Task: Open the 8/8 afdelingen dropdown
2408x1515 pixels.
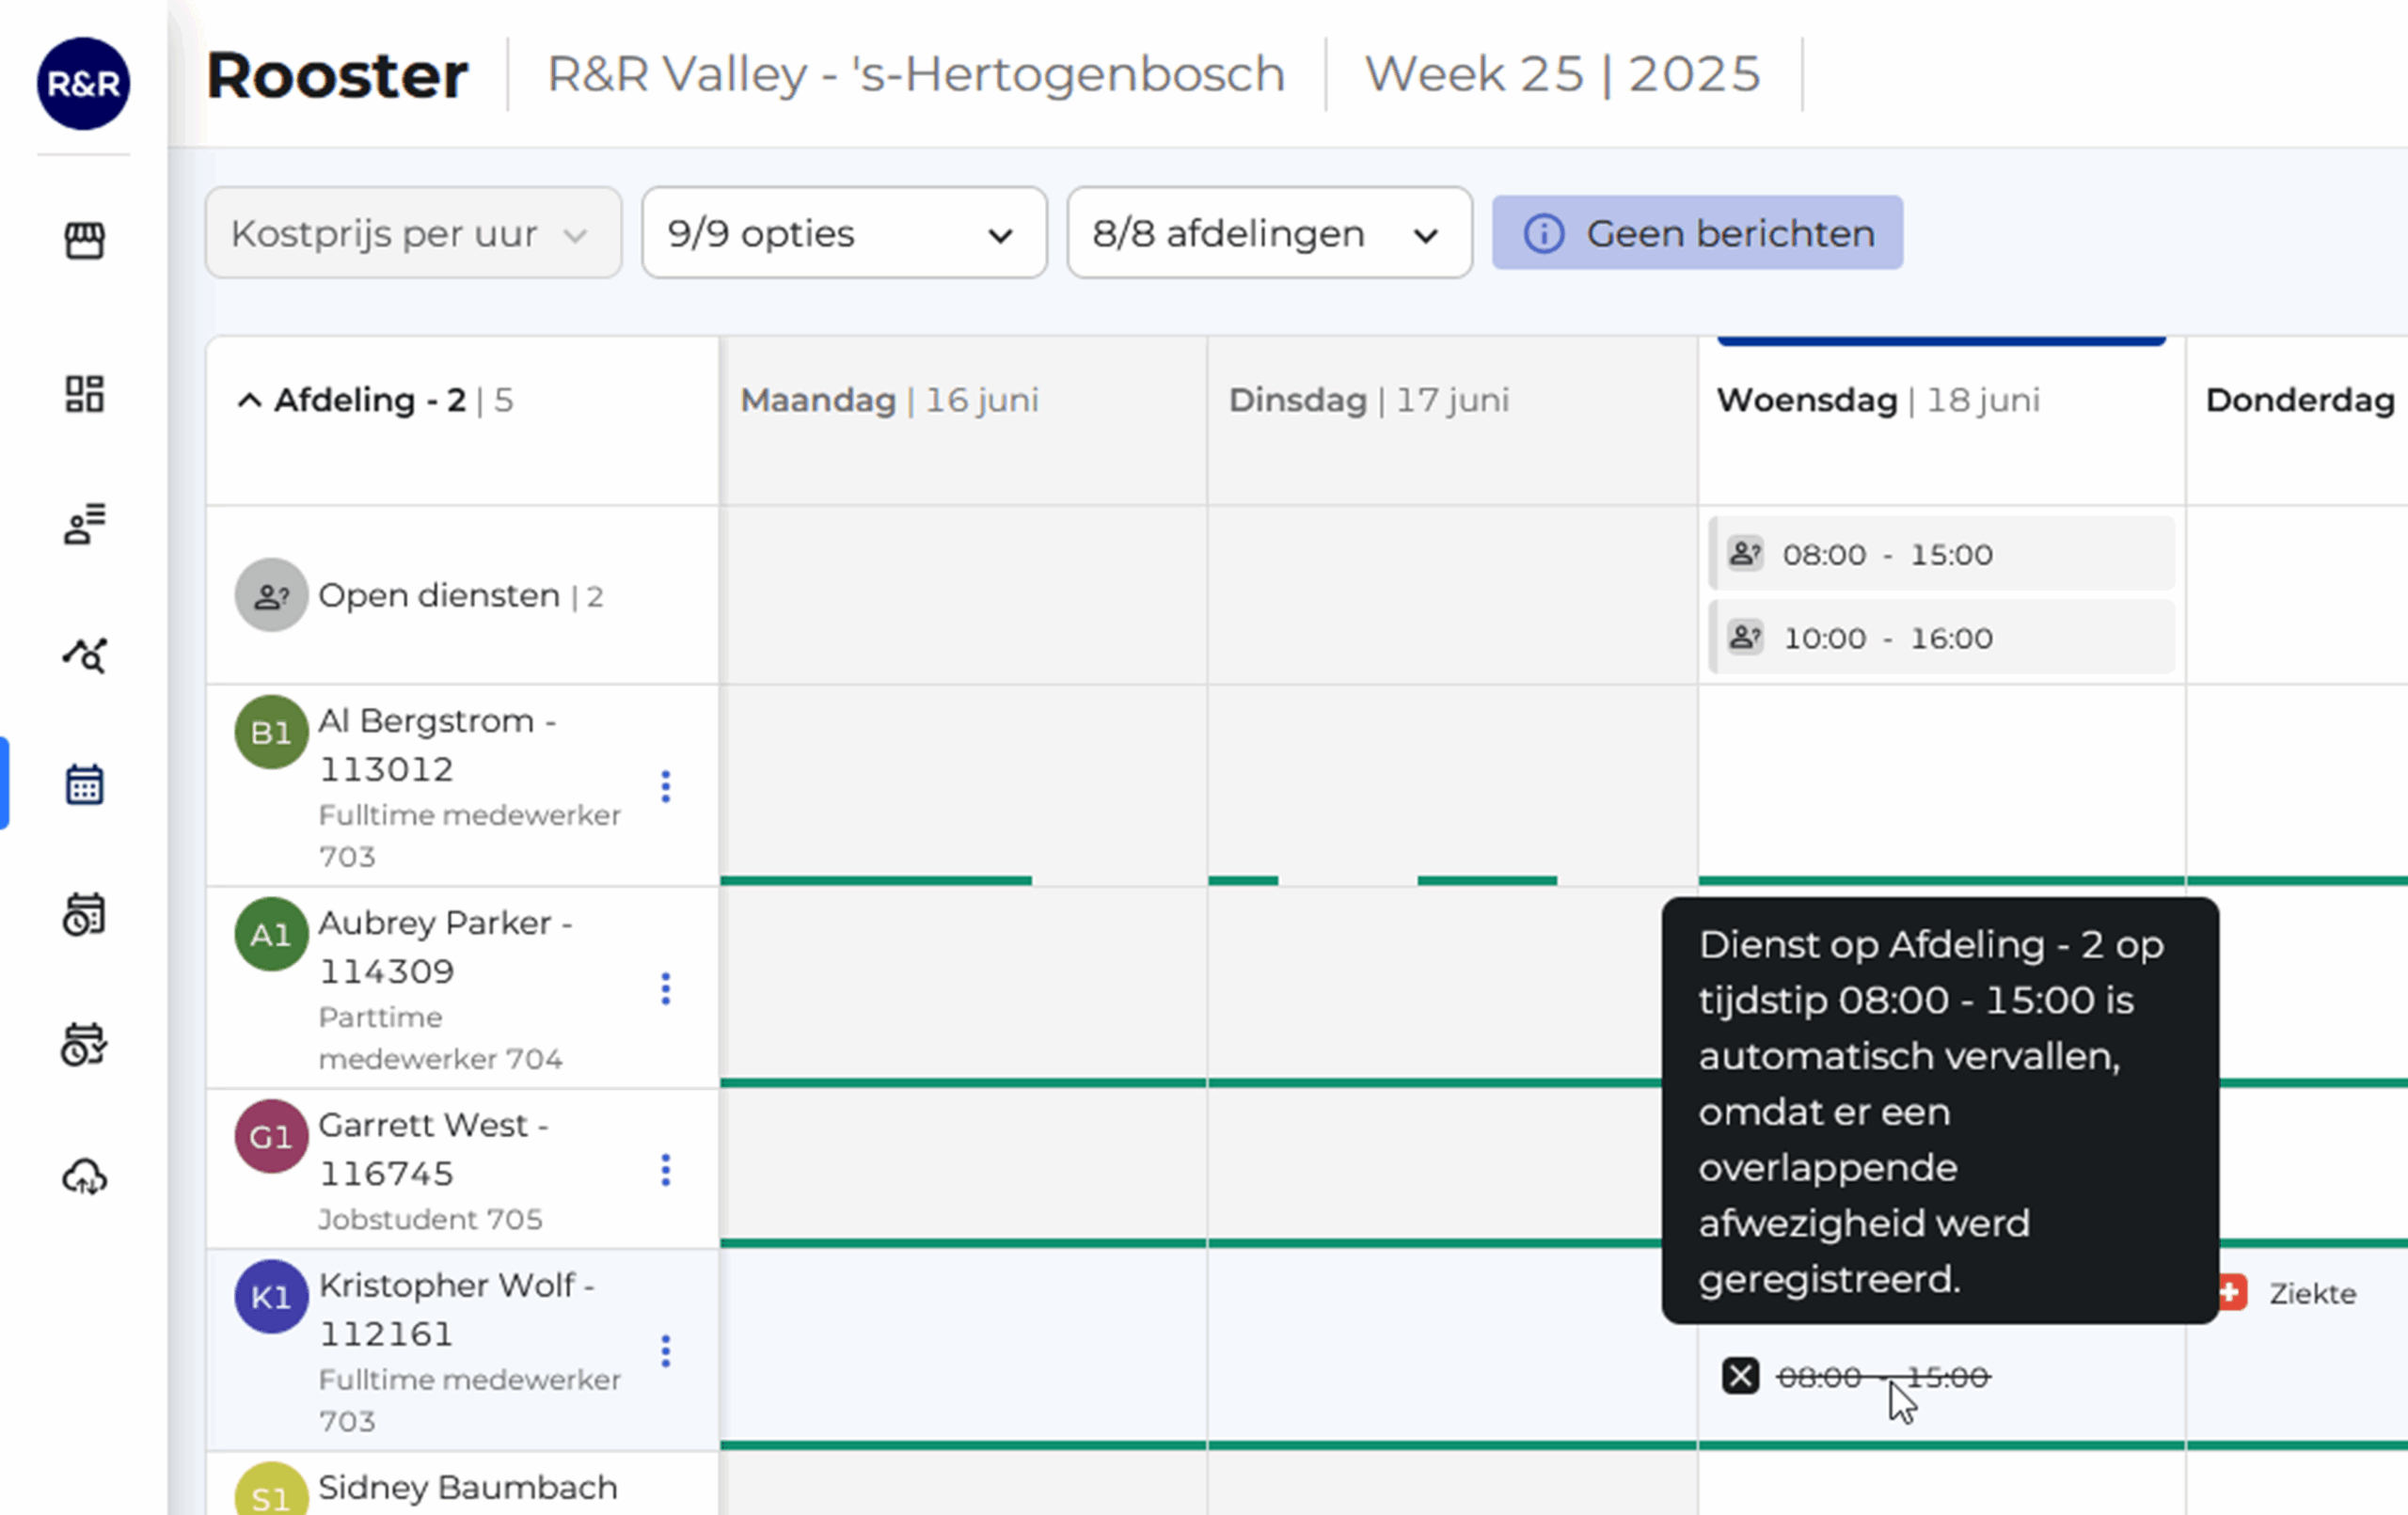Action: (x=1268, y=233)
